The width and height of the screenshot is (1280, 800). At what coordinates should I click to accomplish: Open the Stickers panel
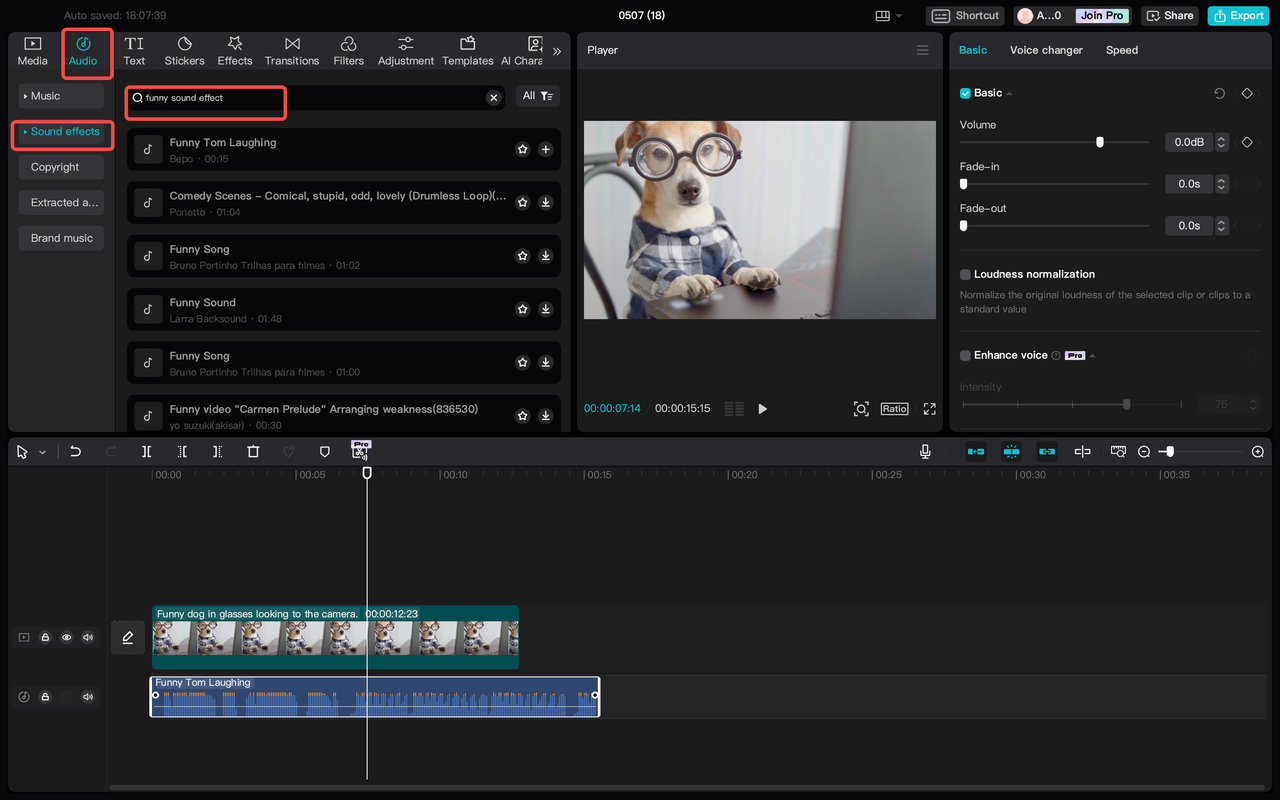[184, 50]
